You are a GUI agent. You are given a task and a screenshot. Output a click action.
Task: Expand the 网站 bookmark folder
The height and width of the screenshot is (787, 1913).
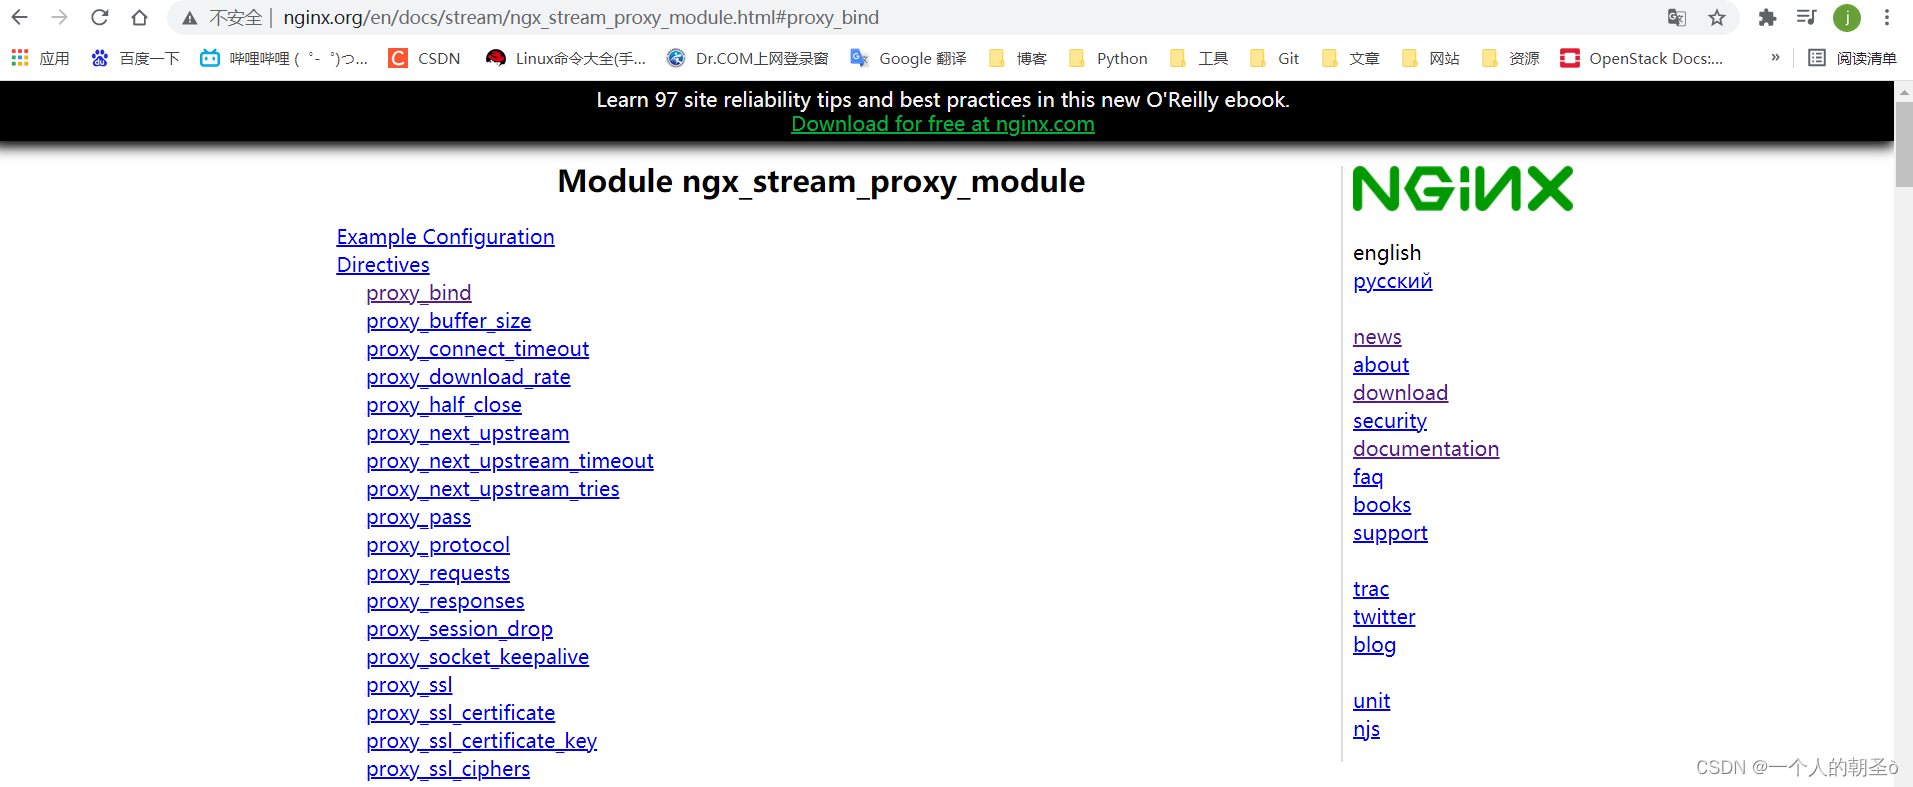click(1430, 58)
